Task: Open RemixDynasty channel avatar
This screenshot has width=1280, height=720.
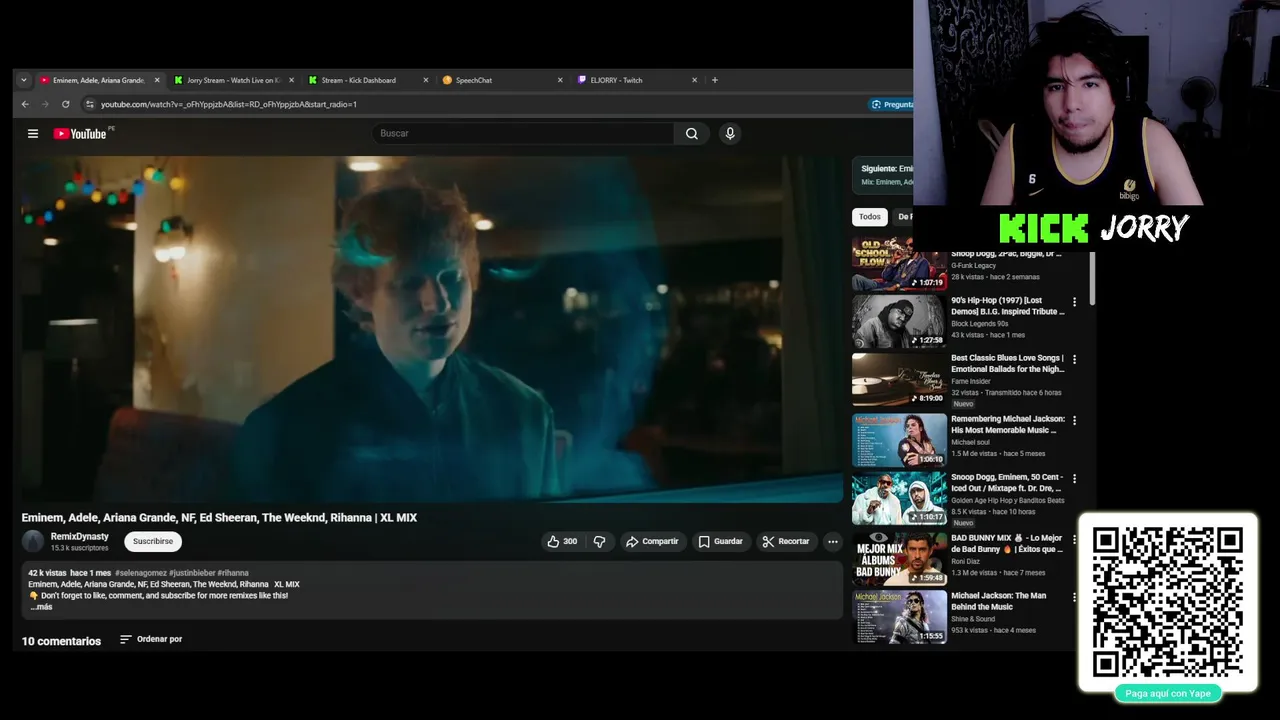Action: (33, 541)
